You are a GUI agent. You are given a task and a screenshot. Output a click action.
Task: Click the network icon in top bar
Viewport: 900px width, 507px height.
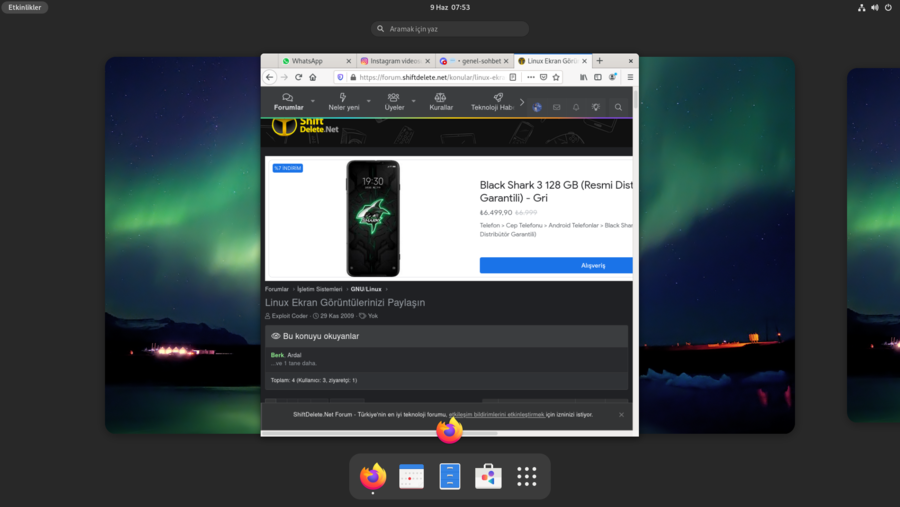tap(862, 7)
